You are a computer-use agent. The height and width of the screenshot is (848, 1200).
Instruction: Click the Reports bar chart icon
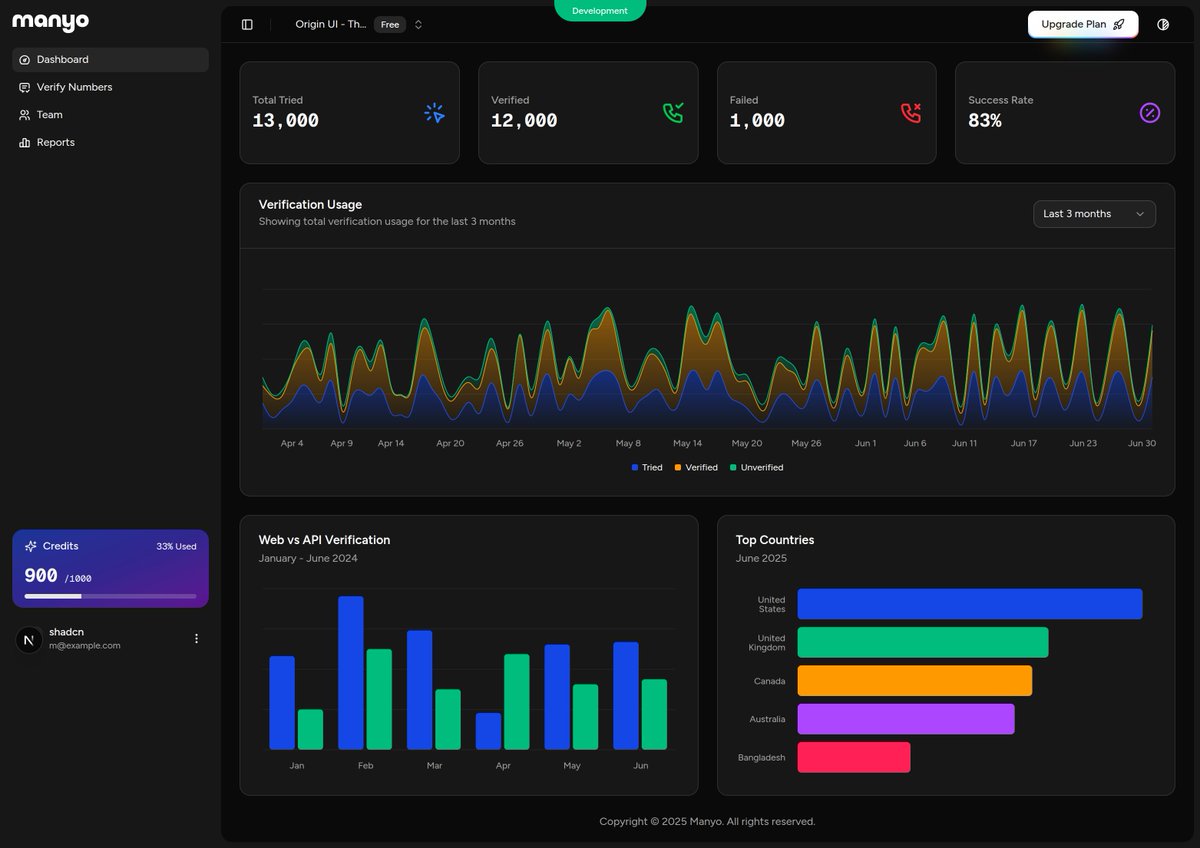(x=25, y=143)
